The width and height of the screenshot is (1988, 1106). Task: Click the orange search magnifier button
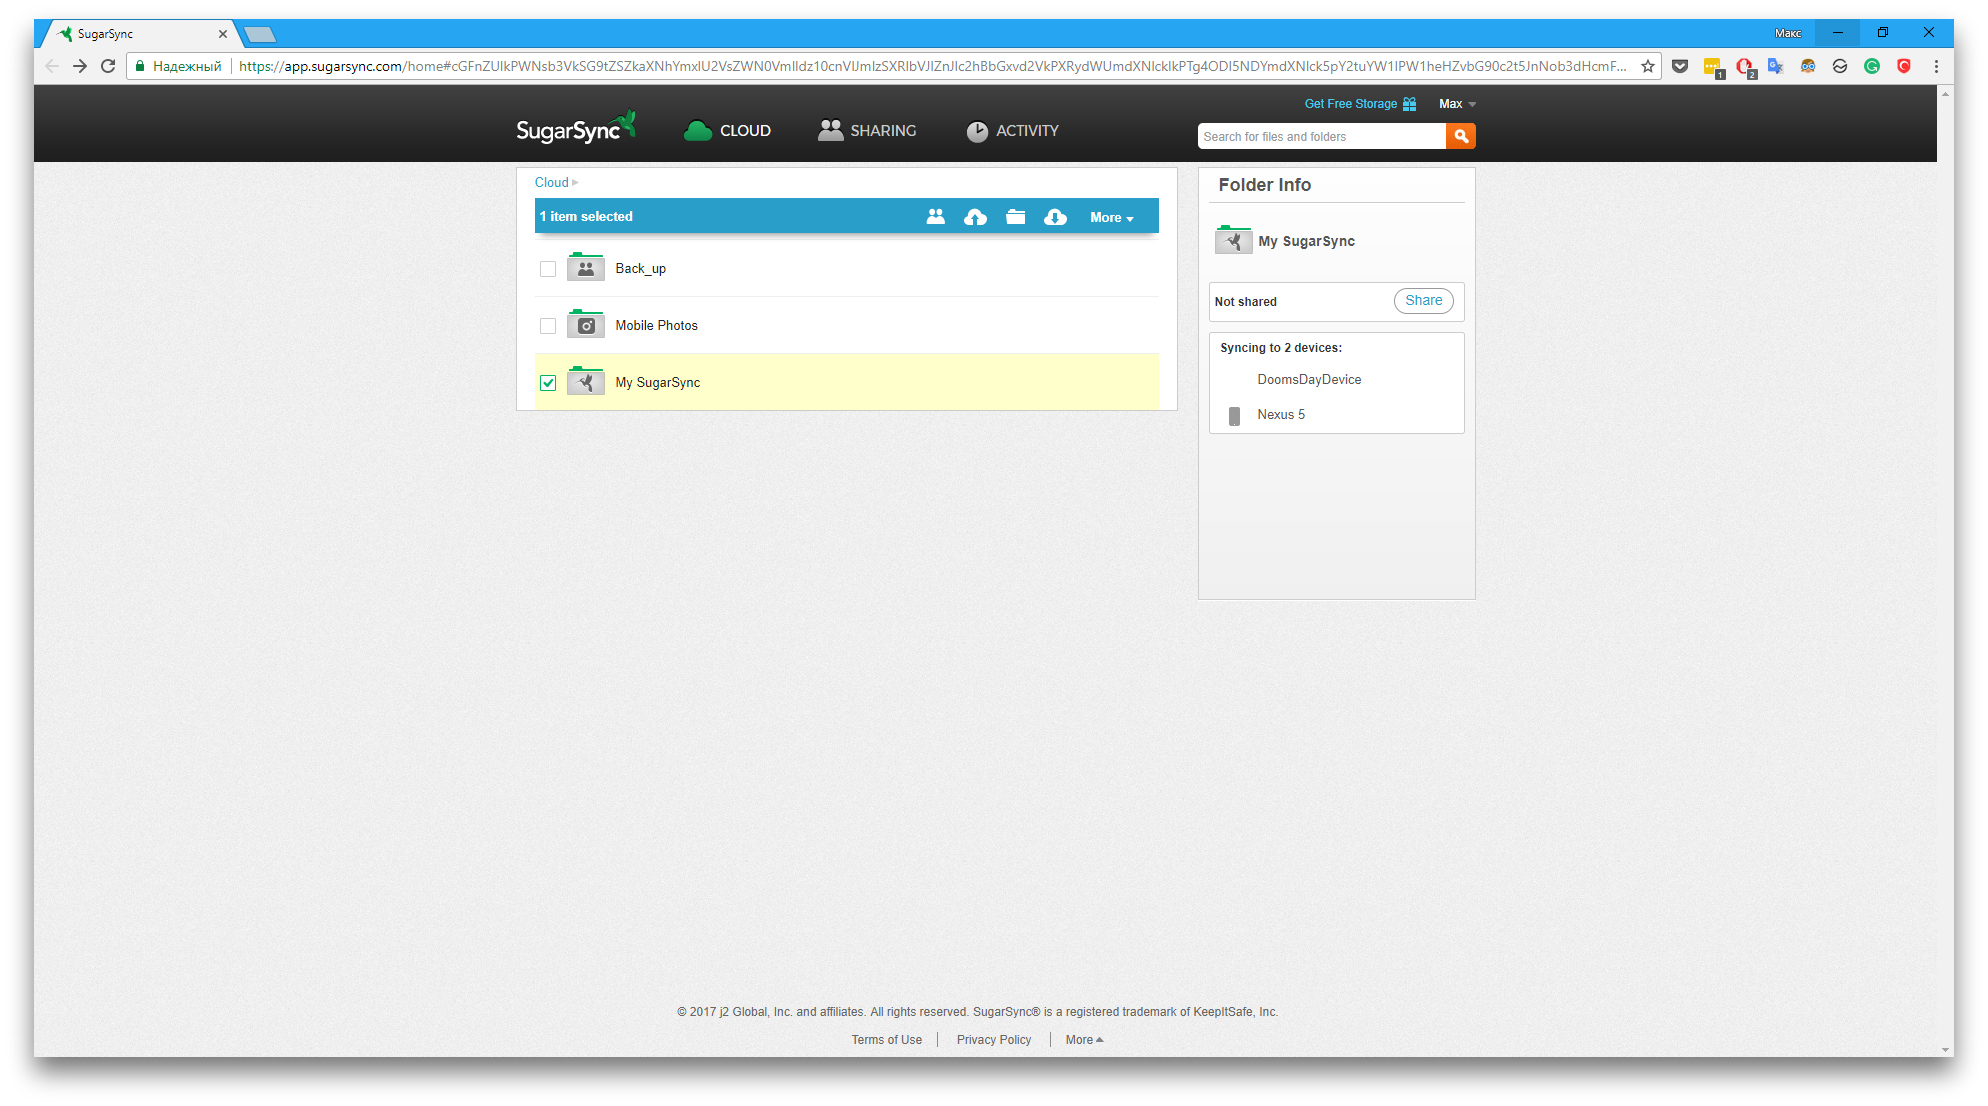pyautogui.click(x=1461, y=136)
